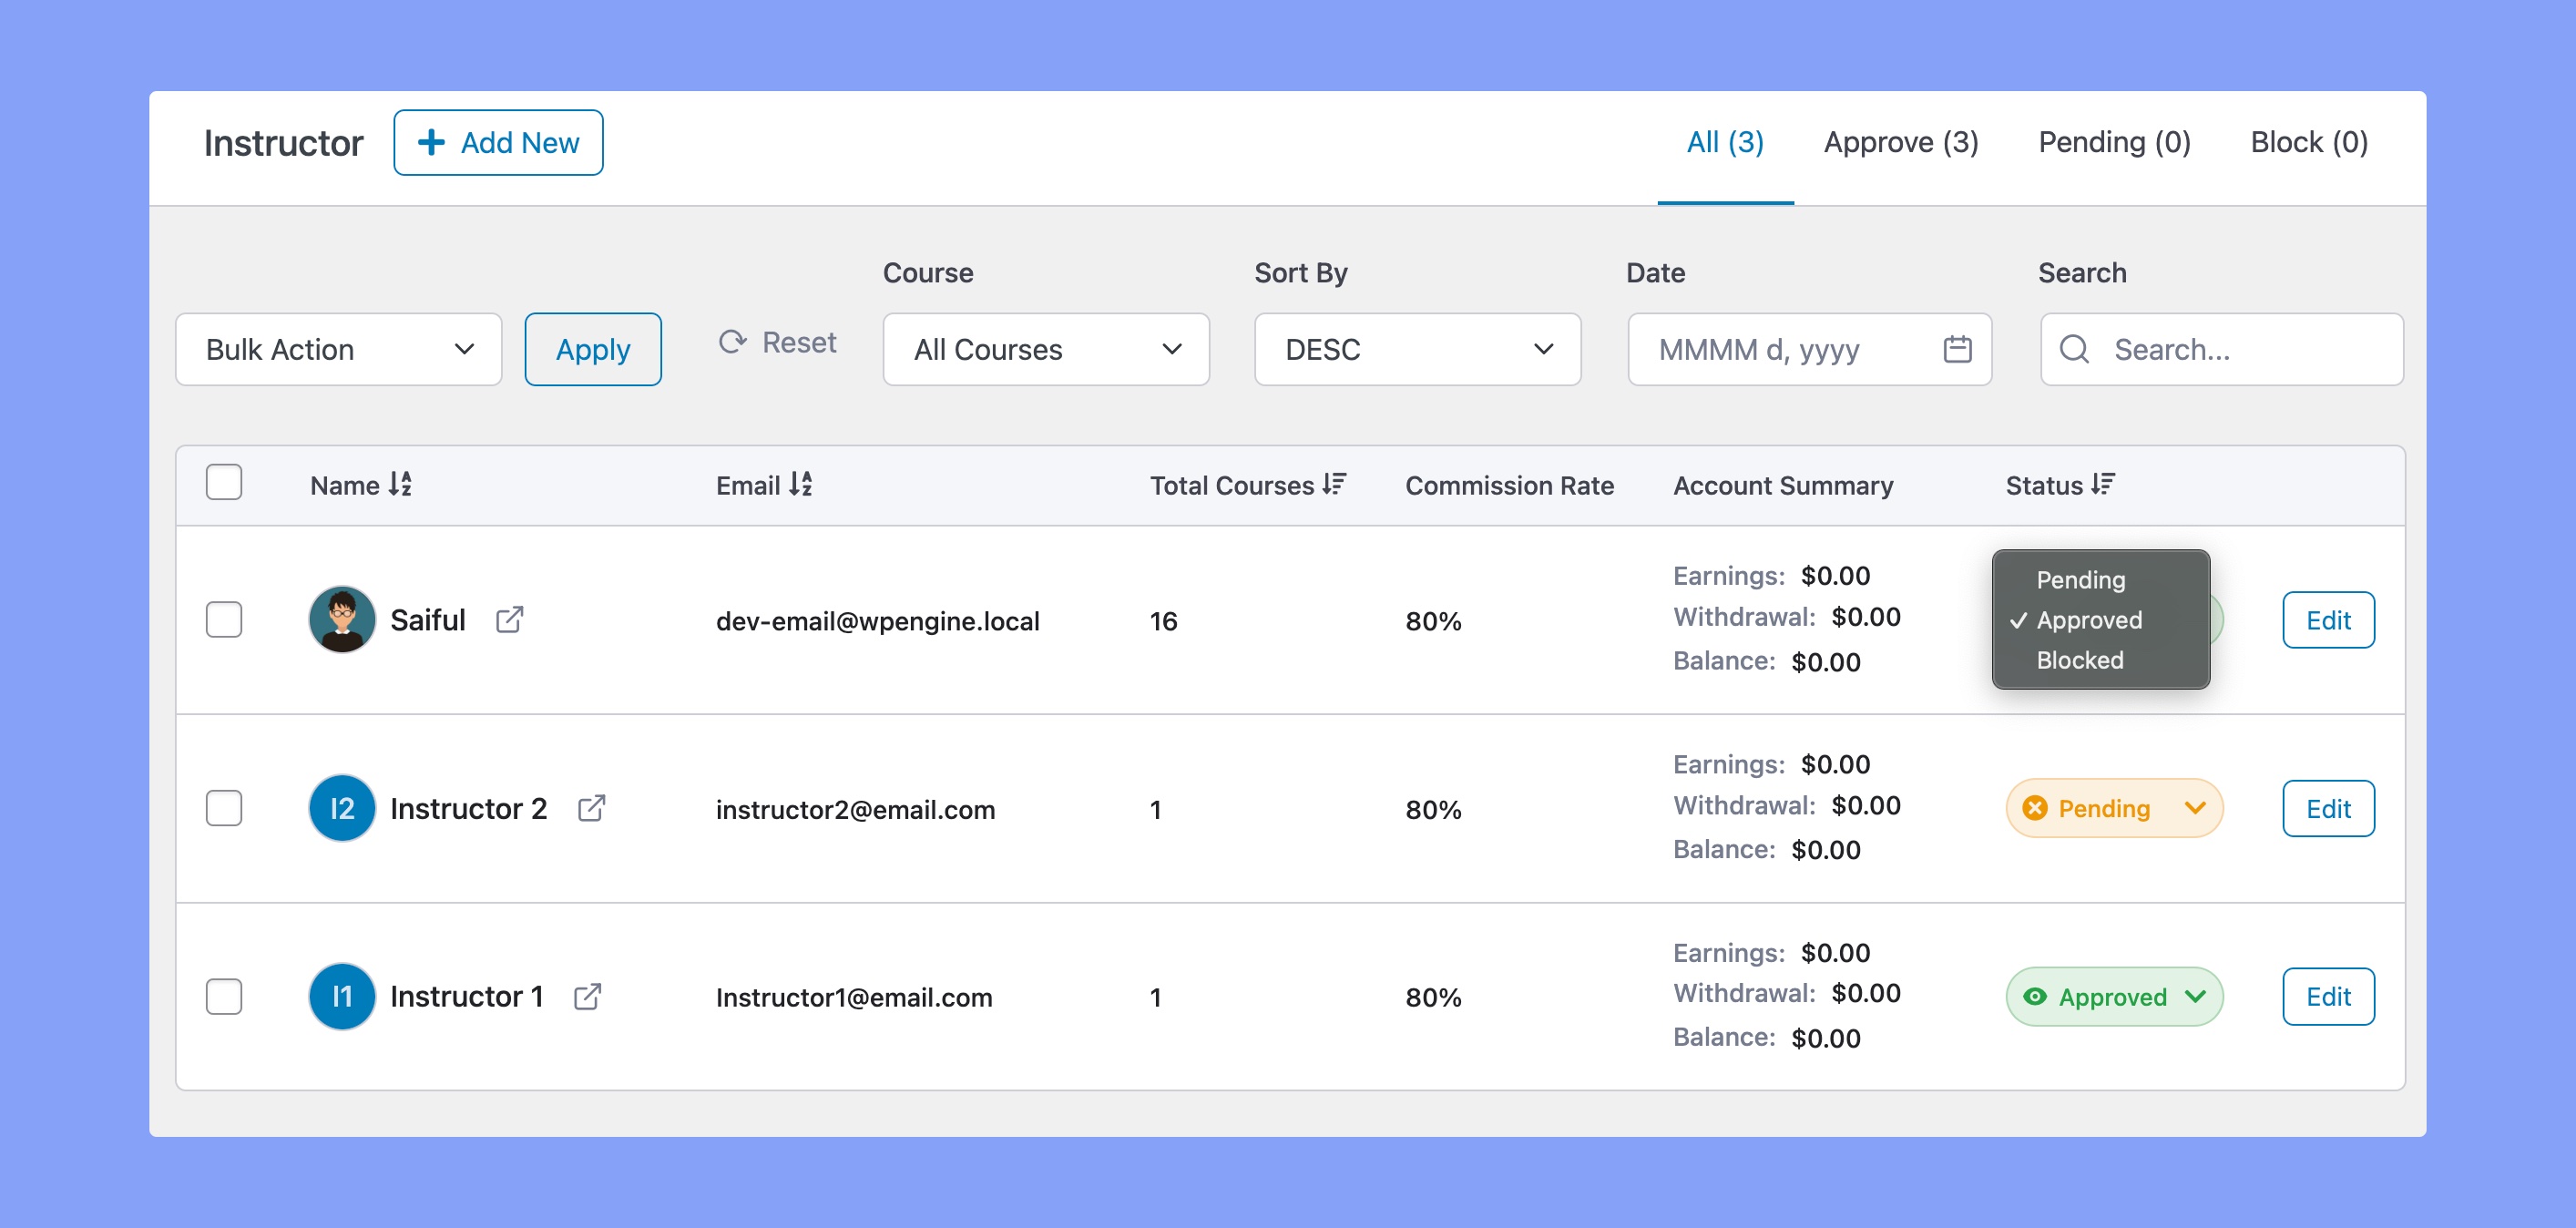
Task: Click the Add New instructor button
Action: coord(498,142)
